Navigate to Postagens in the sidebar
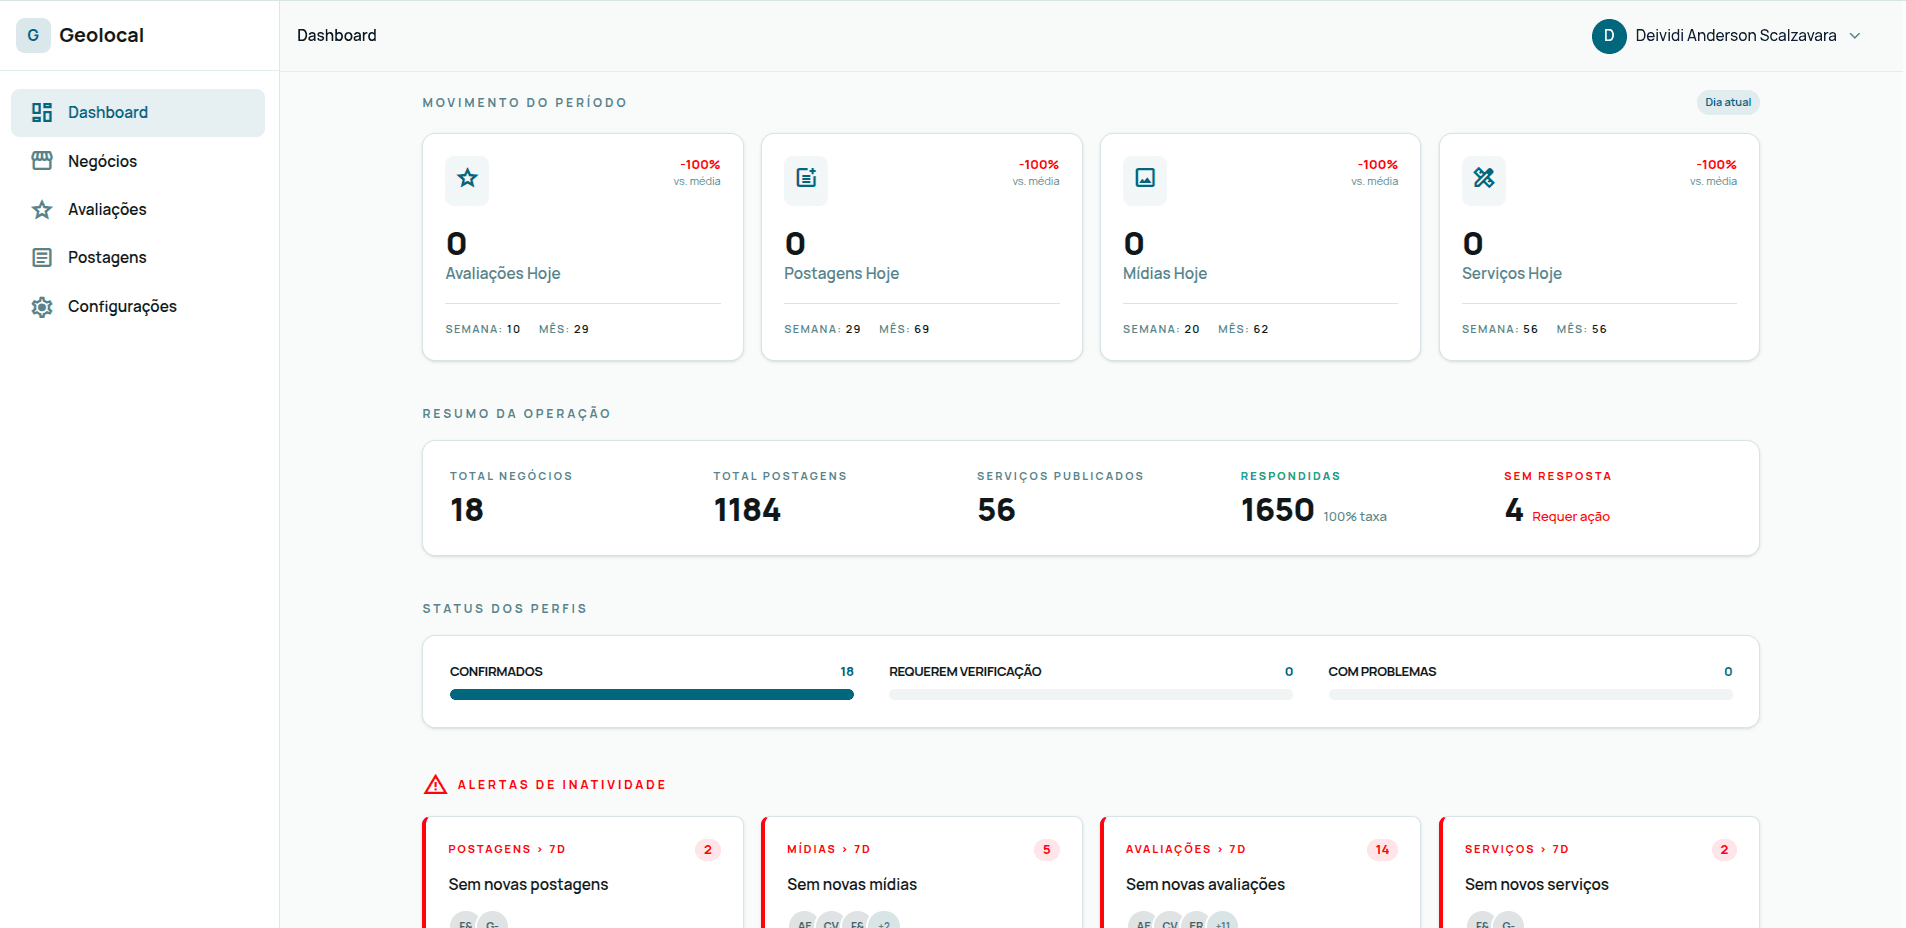This screenshot has height=928, width=1906. point(138,257)
